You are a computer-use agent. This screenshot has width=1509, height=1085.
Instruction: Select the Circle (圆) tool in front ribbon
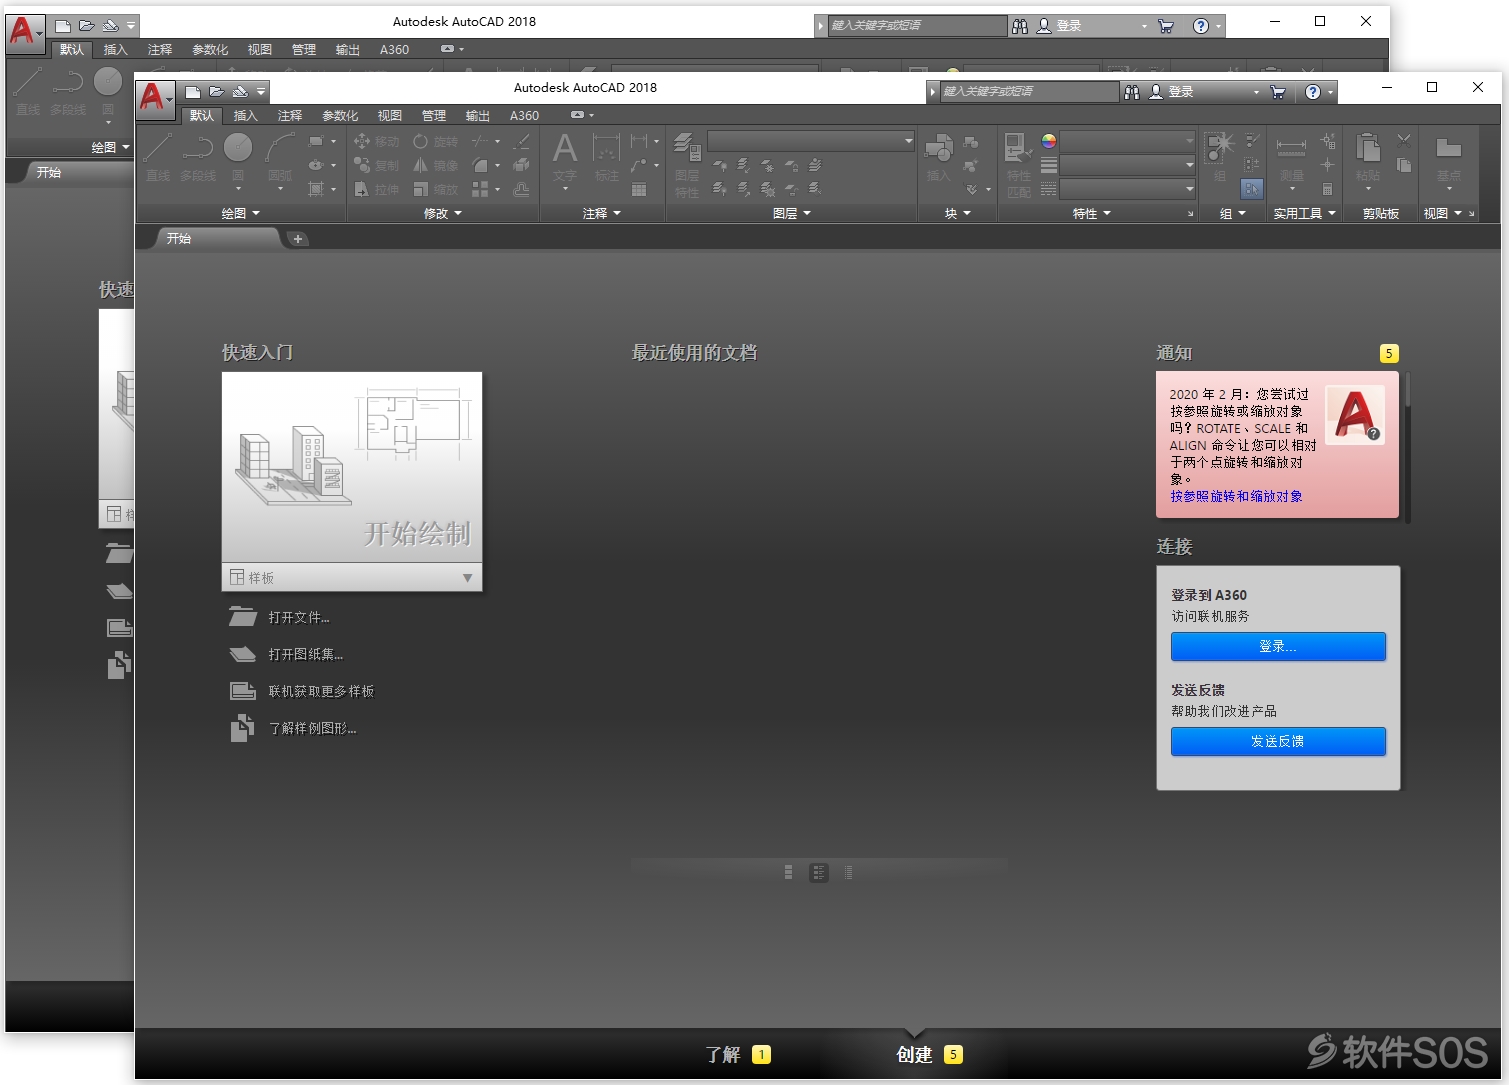pyautogui.click(x=238, y=157)
